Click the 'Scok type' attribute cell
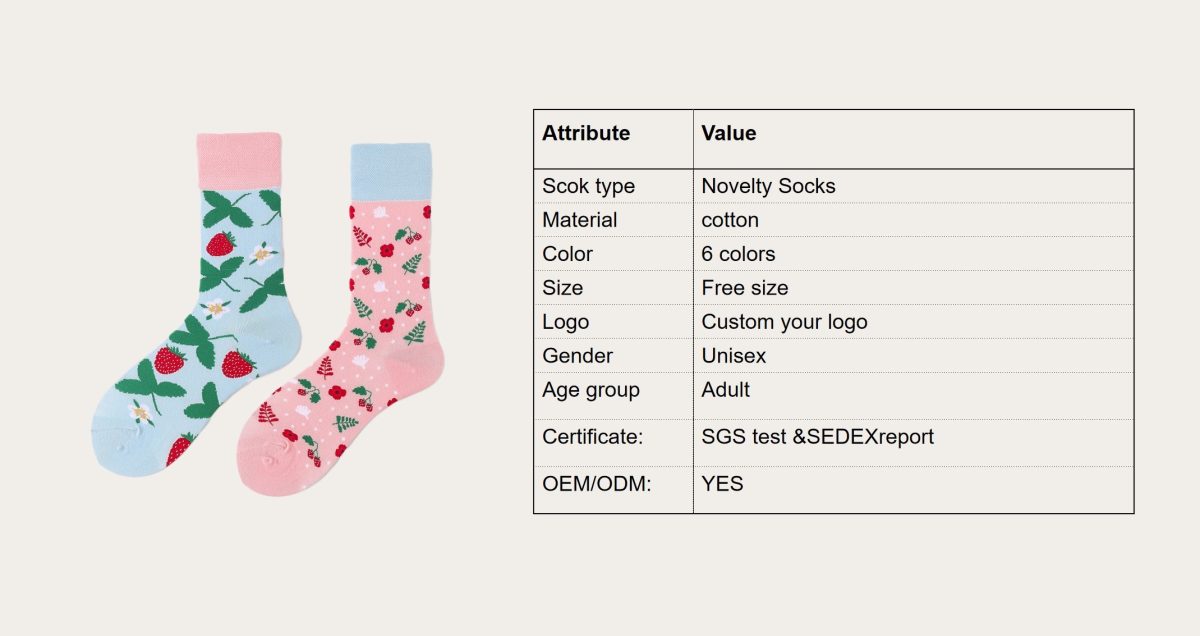The height and width of the screenshot is (636, 1200). pos(588,186)
